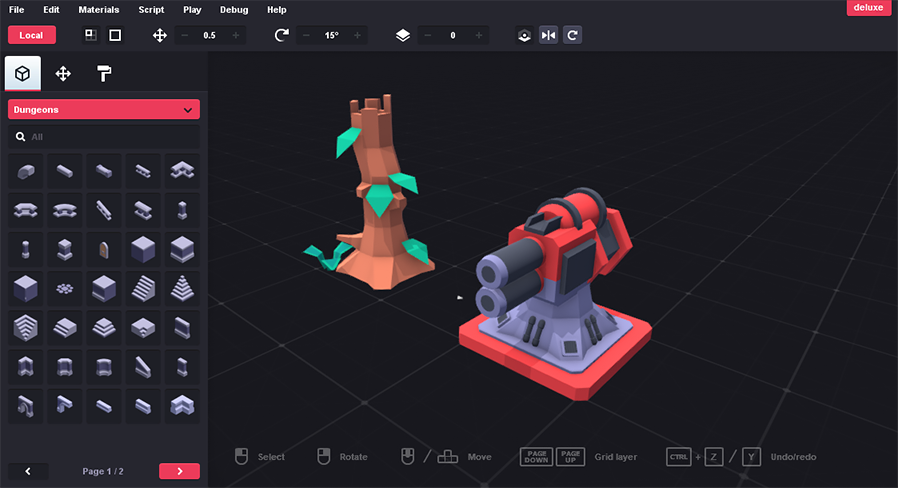
Task: Open the Script menu
Action: click(151, 10)
